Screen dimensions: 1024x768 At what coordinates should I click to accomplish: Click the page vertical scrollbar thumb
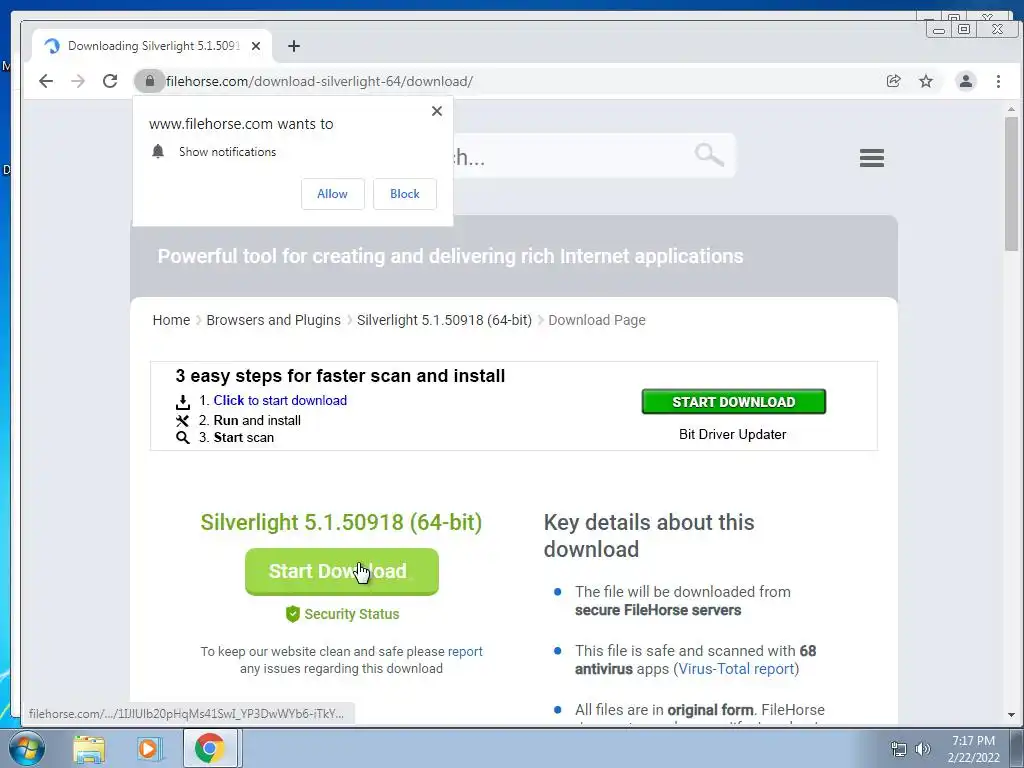[1011, 184]
